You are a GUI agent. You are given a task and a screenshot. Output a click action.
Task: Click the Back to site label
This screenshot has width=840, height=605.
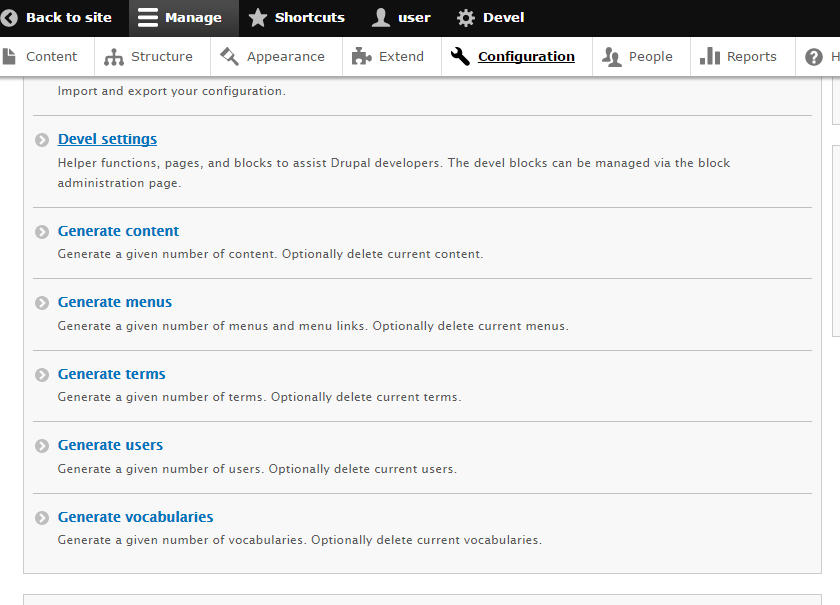coord(69,18)
